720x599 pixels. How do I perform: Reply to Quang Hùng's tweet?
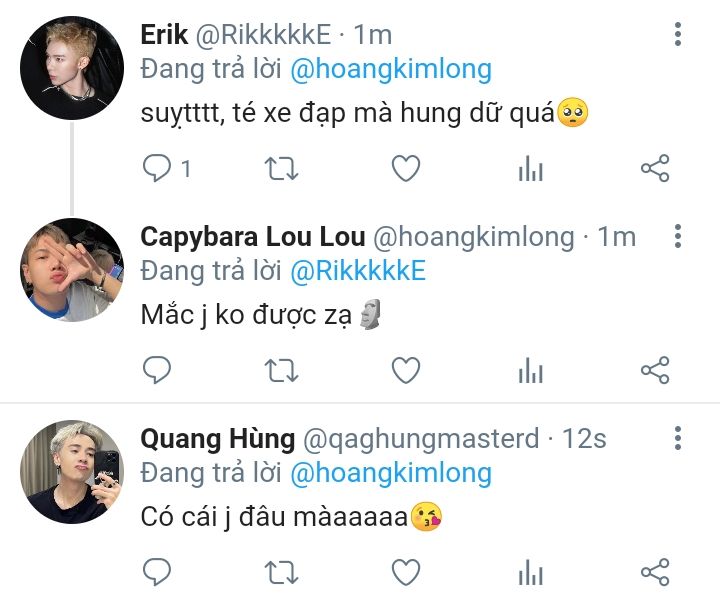[157, 572]
